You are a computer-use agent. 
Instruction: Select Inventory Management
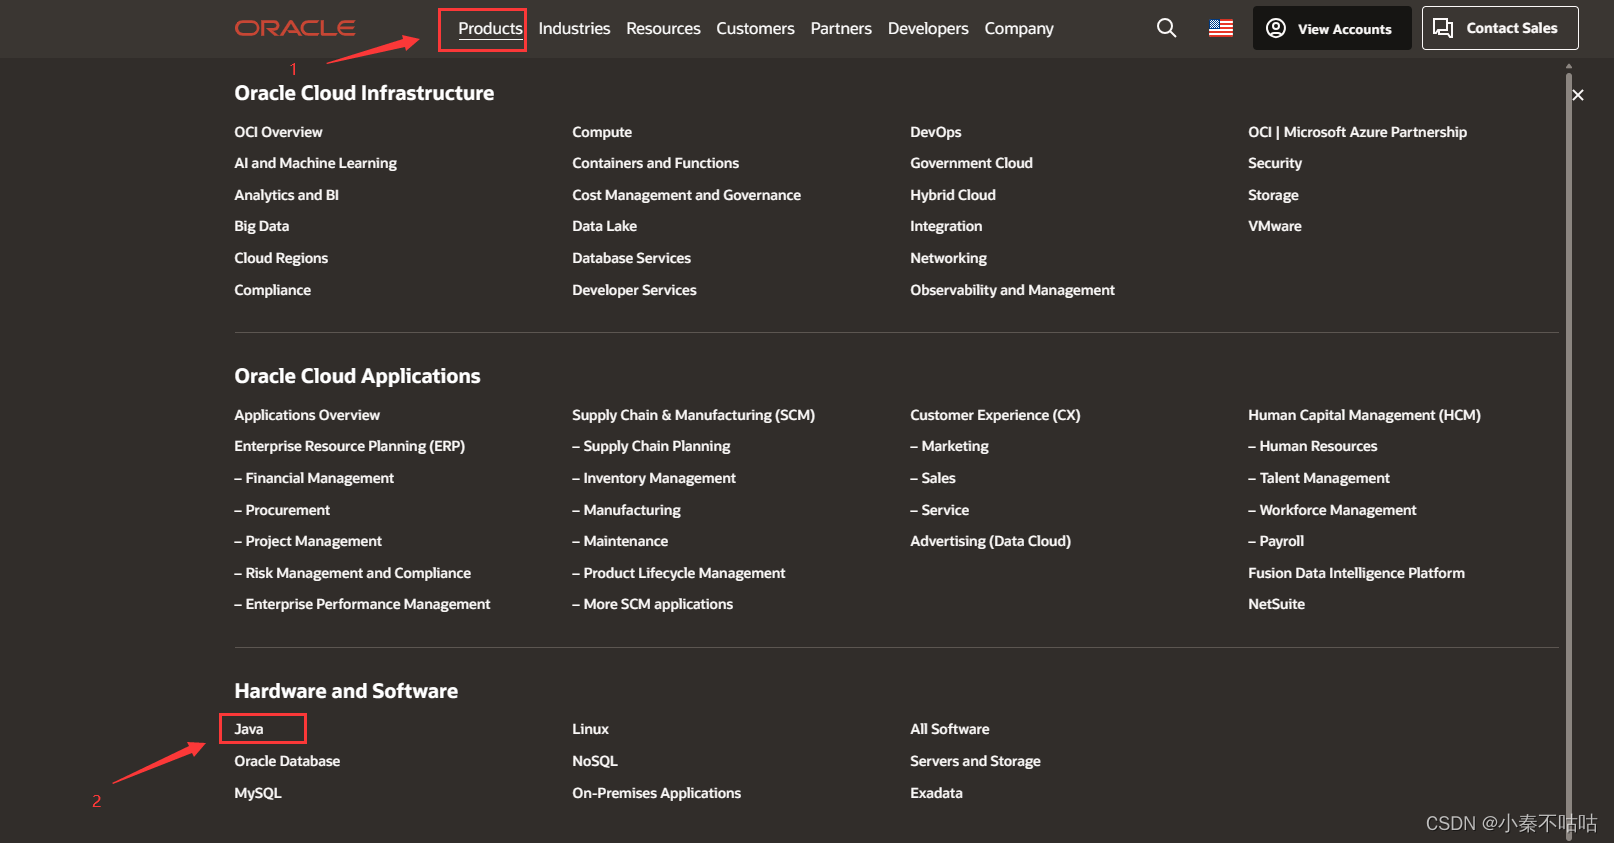click(x=654, y=478)
